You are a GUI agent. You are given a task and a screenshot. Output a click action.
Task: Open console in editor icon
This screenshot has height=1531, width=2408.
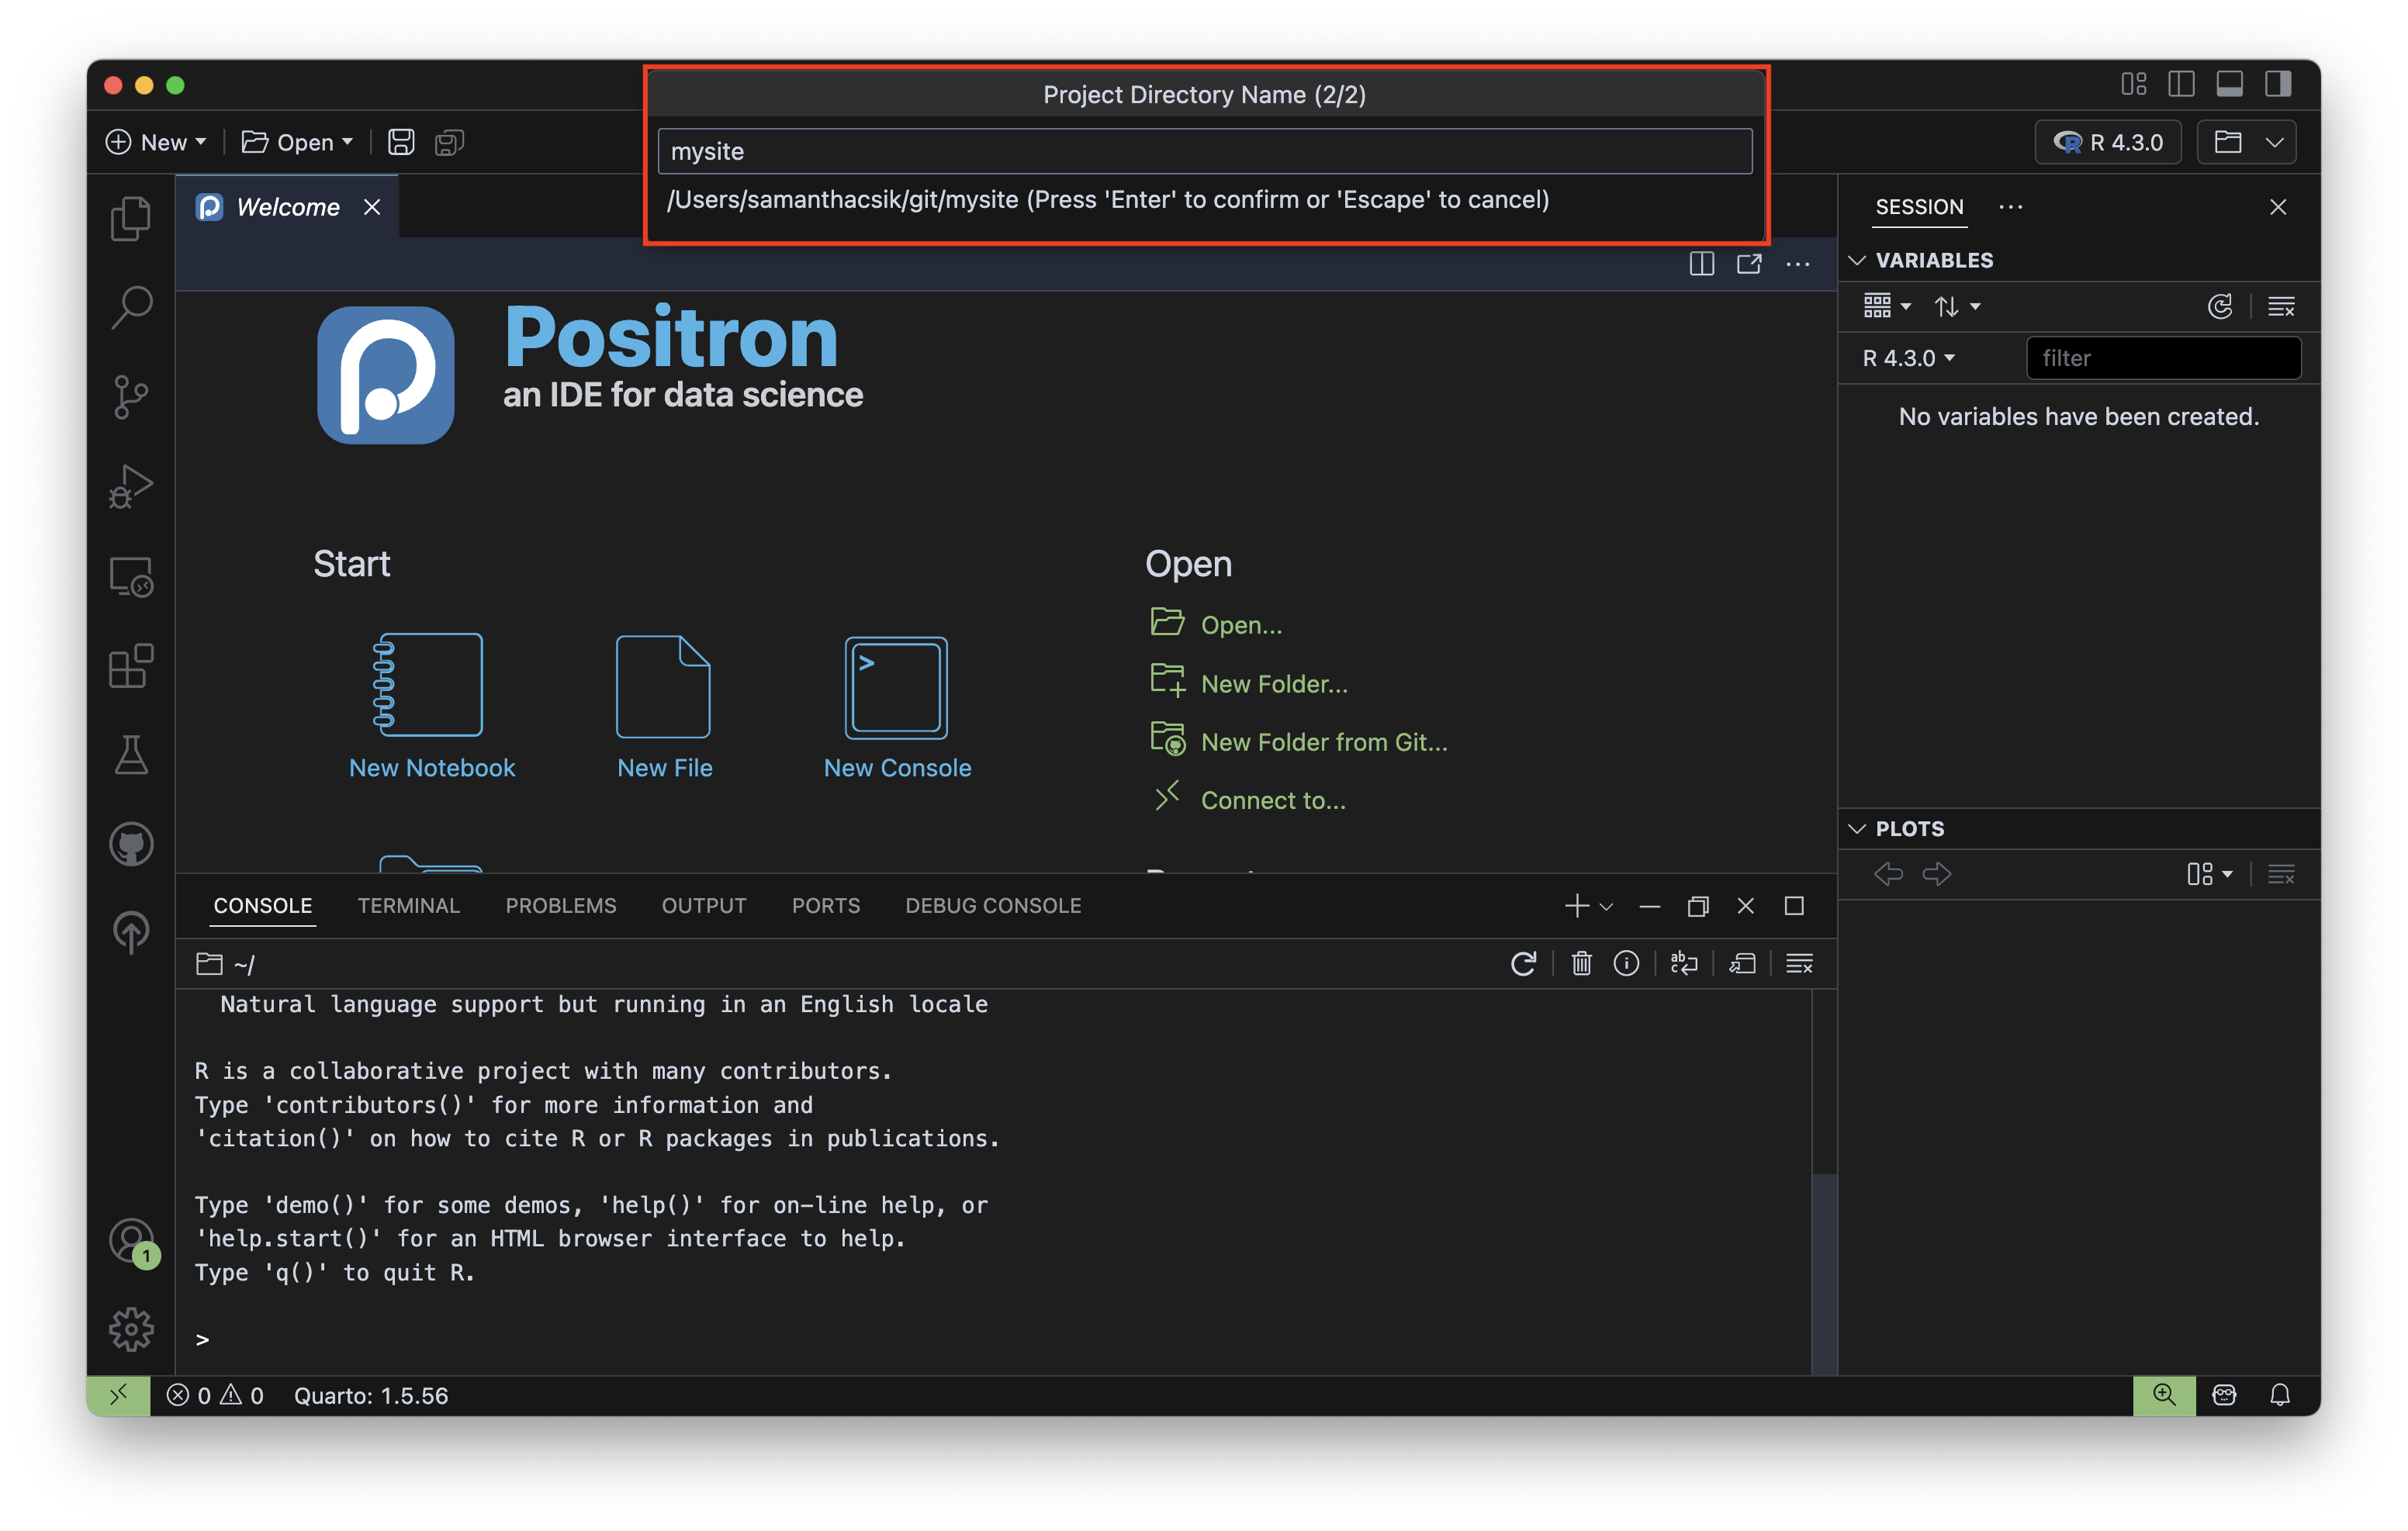pyautogui.click(x=1742, y=963)
